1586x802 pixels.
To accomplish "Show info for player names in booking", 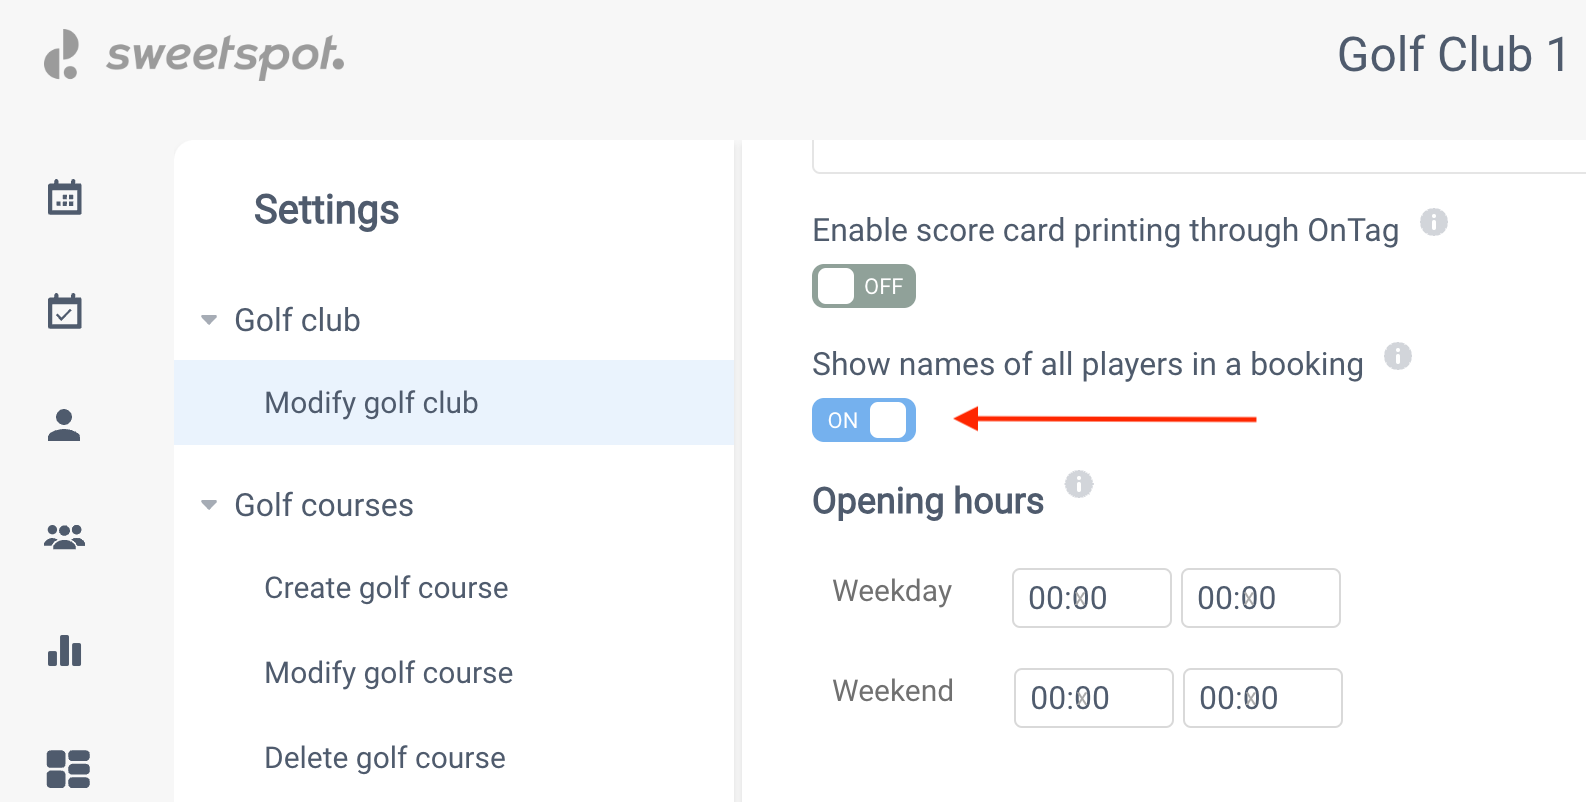I will tap(1398, 355).
